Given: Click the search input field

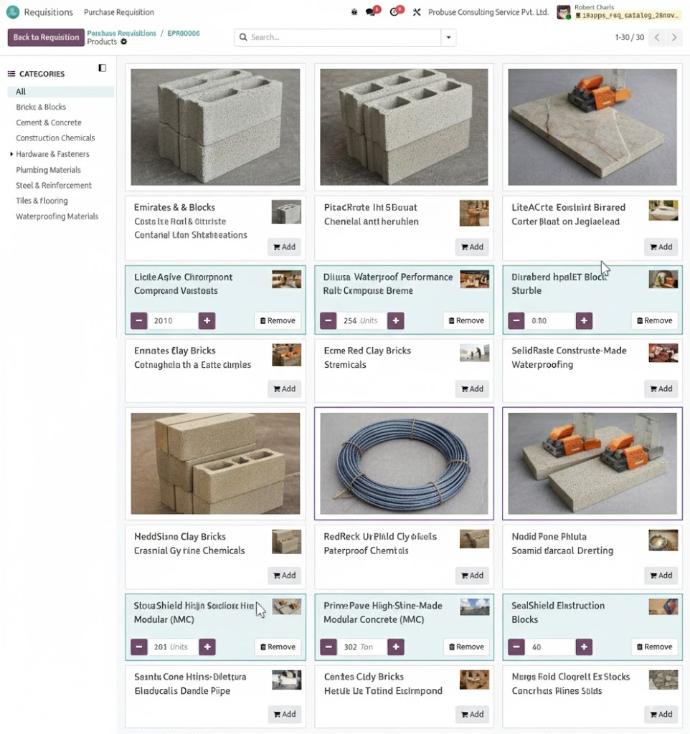Looking at the screenshot, I should (x=340, y=37).
